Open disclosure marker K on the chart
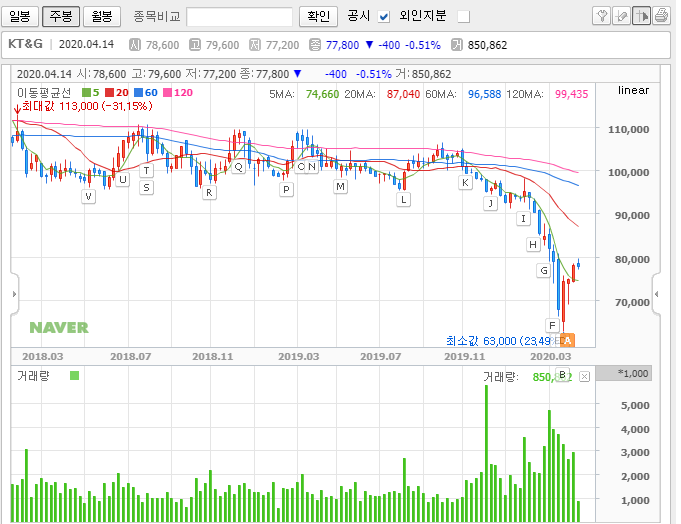 point(465,183)
